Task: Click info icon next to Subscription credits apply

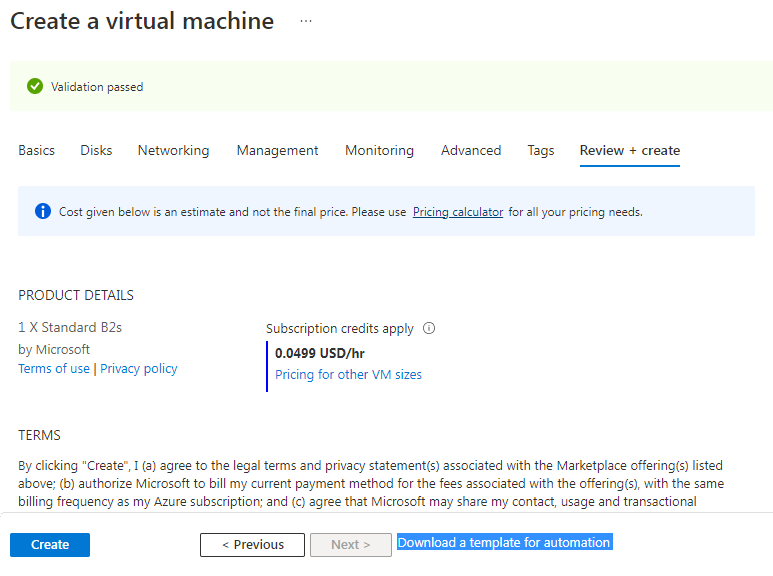Action: tap(429, 328)
